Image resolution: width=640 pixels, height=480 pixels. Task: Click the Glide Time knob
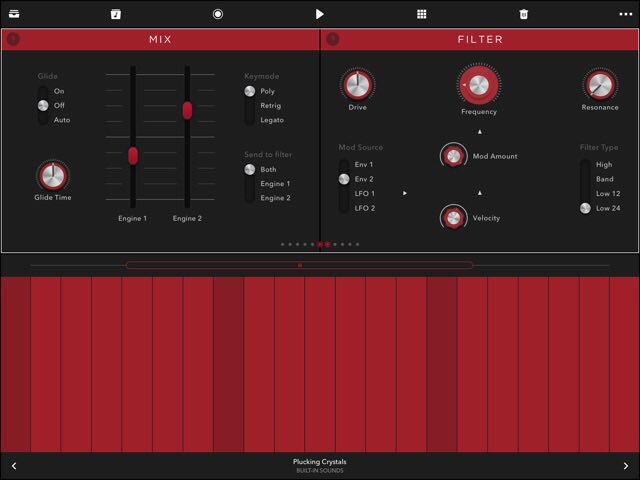(53, 176)
